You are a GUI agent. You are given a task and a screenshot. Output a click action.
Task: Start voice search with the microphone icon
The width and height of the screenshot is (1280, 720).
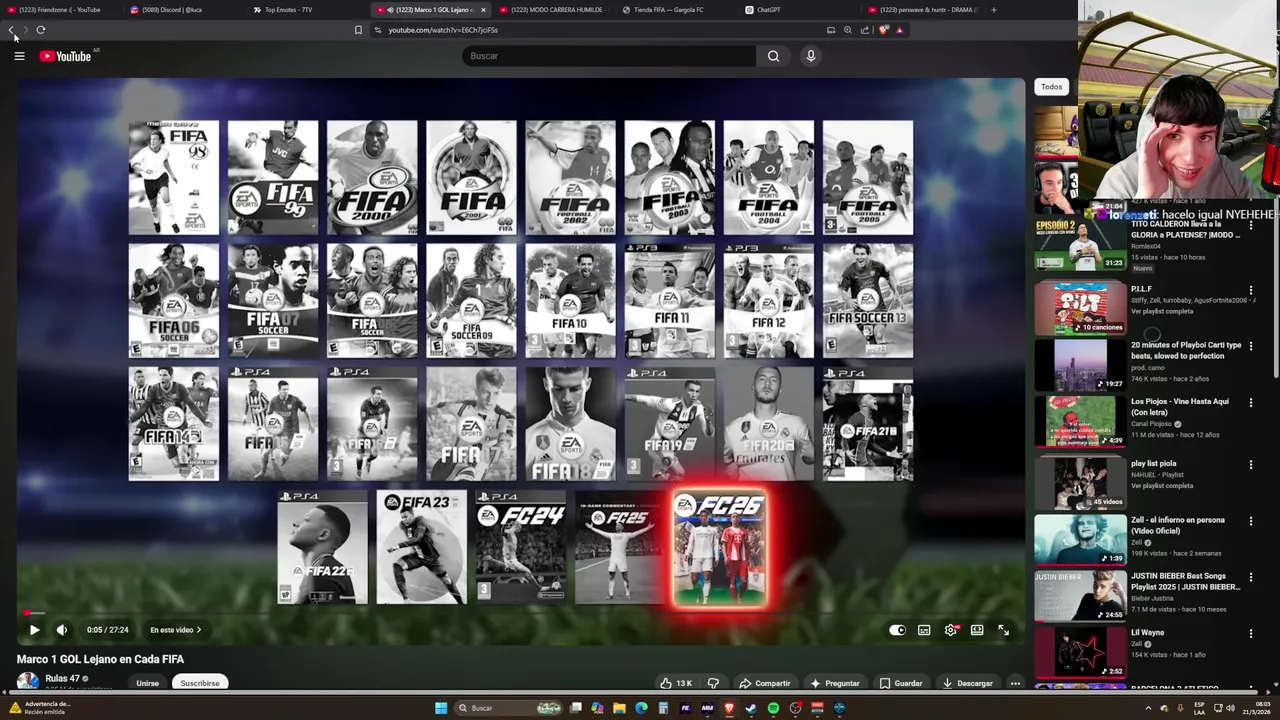click(811, 56)
